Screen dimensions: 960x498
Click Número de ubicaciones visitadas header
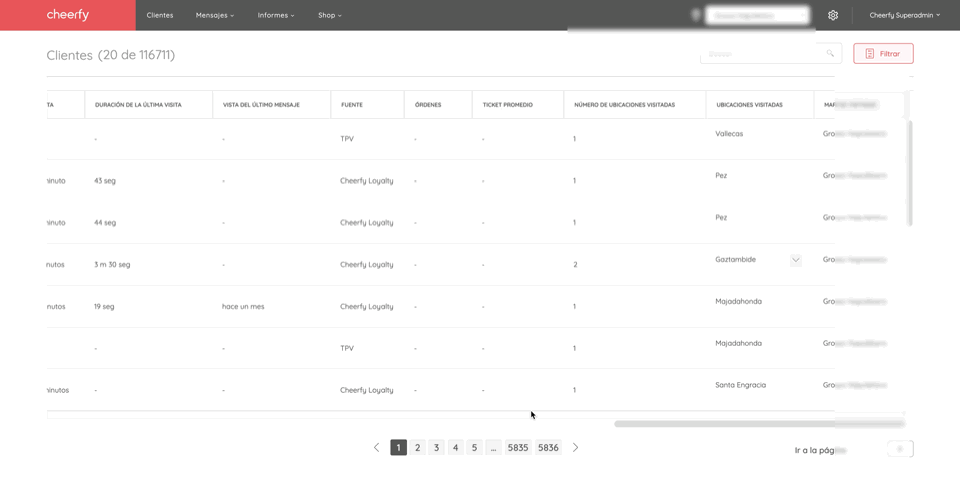click(624, 105)
